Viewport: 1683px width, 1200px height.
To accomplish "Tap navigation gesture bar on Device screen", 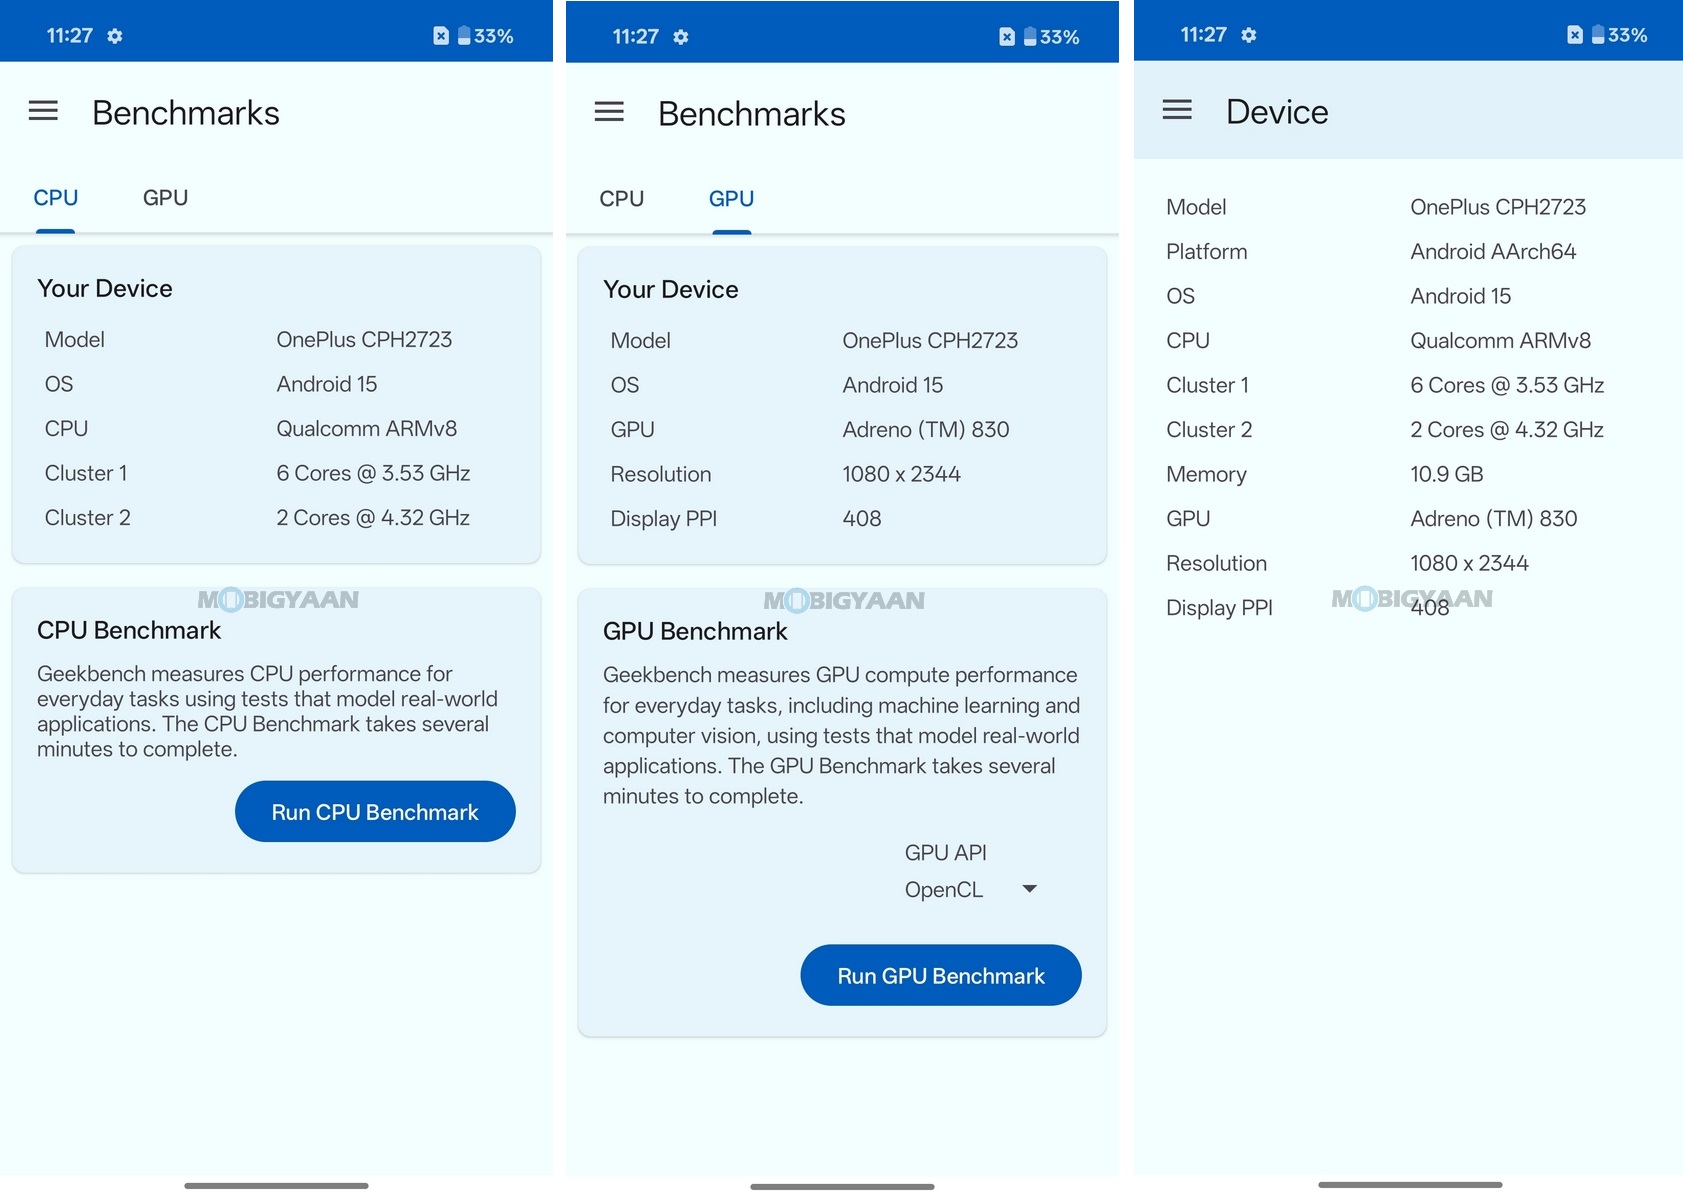I will click(x=1410, y=1185).
